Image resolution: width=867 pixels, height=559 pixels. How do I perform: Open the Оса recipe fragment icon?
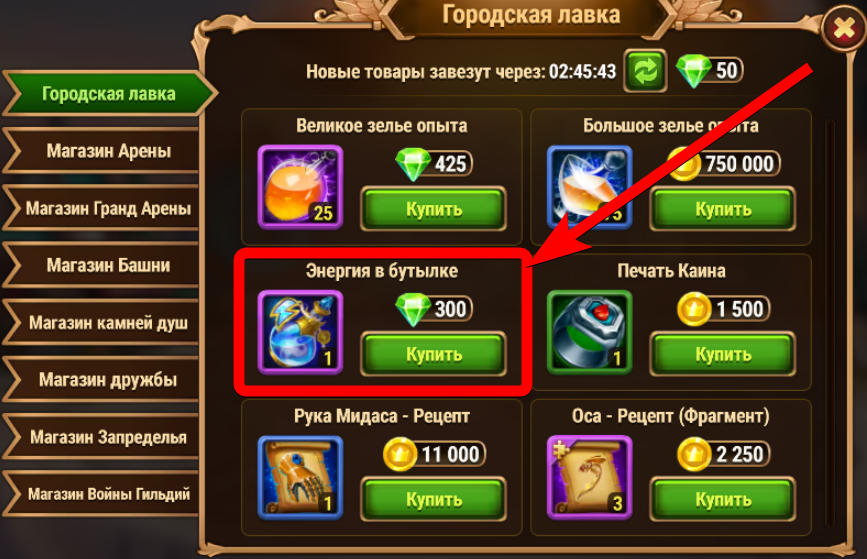pos(589,478)
